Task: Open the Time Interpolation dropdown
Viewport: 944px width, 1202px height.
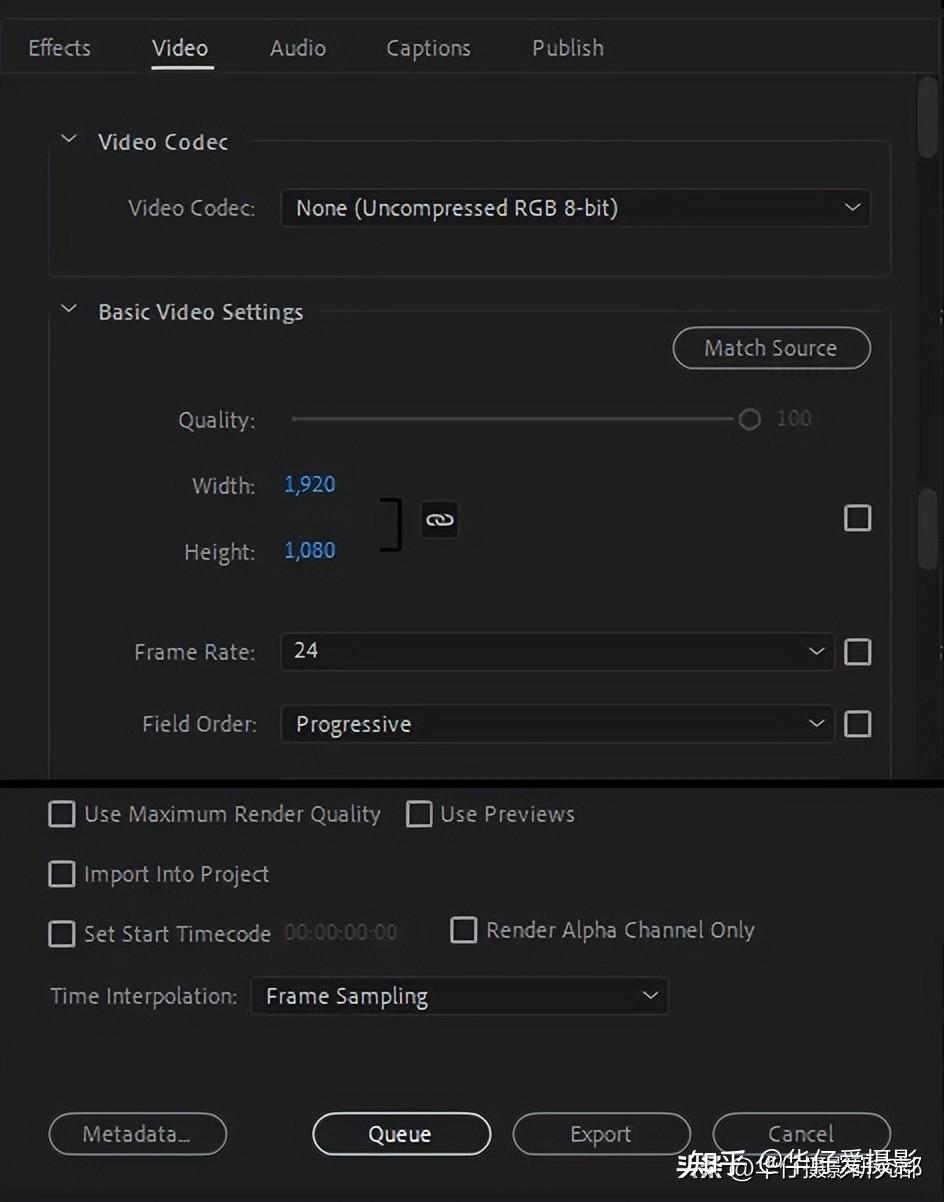Action: (459, 996)
